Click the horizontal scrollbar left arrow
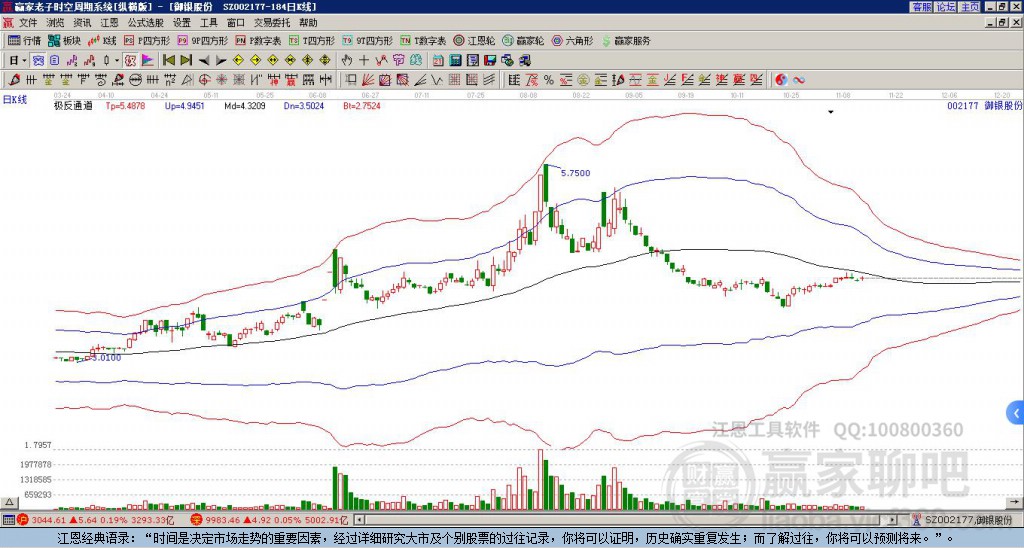Image resolution: width=1024 pixels, height=548 pixels. coord(359,520)
